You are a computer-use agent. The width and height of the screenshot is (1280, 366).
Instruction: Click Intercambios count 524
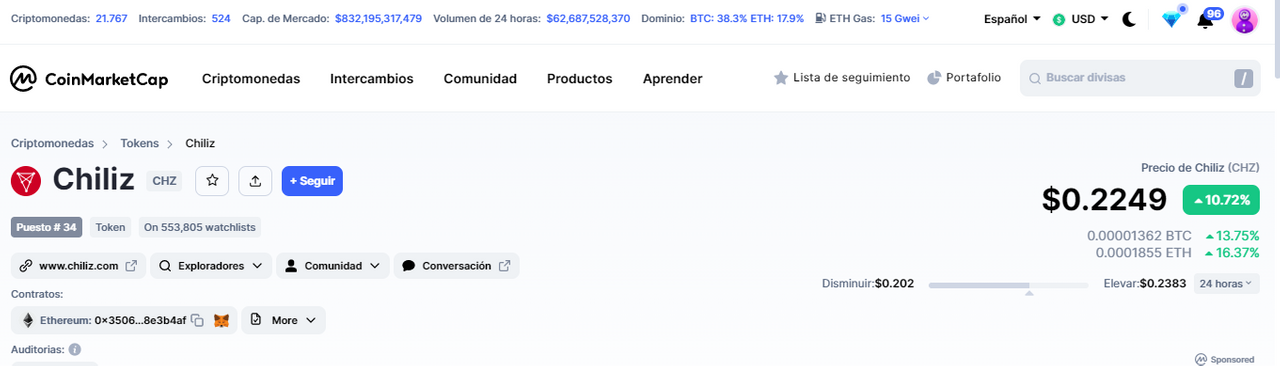tap(221, 18)
